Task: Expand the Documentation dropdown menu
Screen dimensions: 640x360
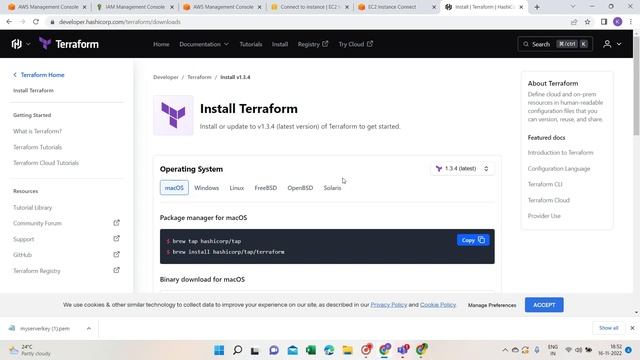Action: (x=204, y=44)
